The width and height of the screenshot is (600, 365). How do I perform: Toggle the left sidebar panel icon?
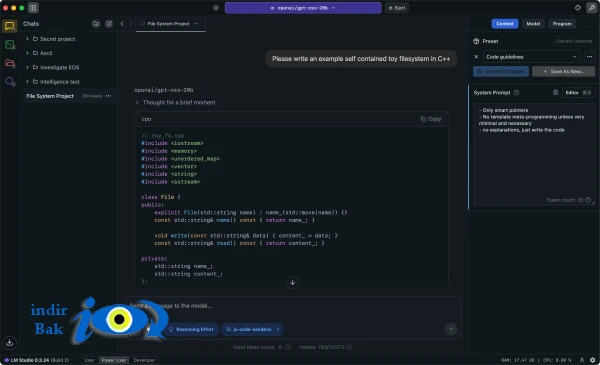tap(33, 8)
